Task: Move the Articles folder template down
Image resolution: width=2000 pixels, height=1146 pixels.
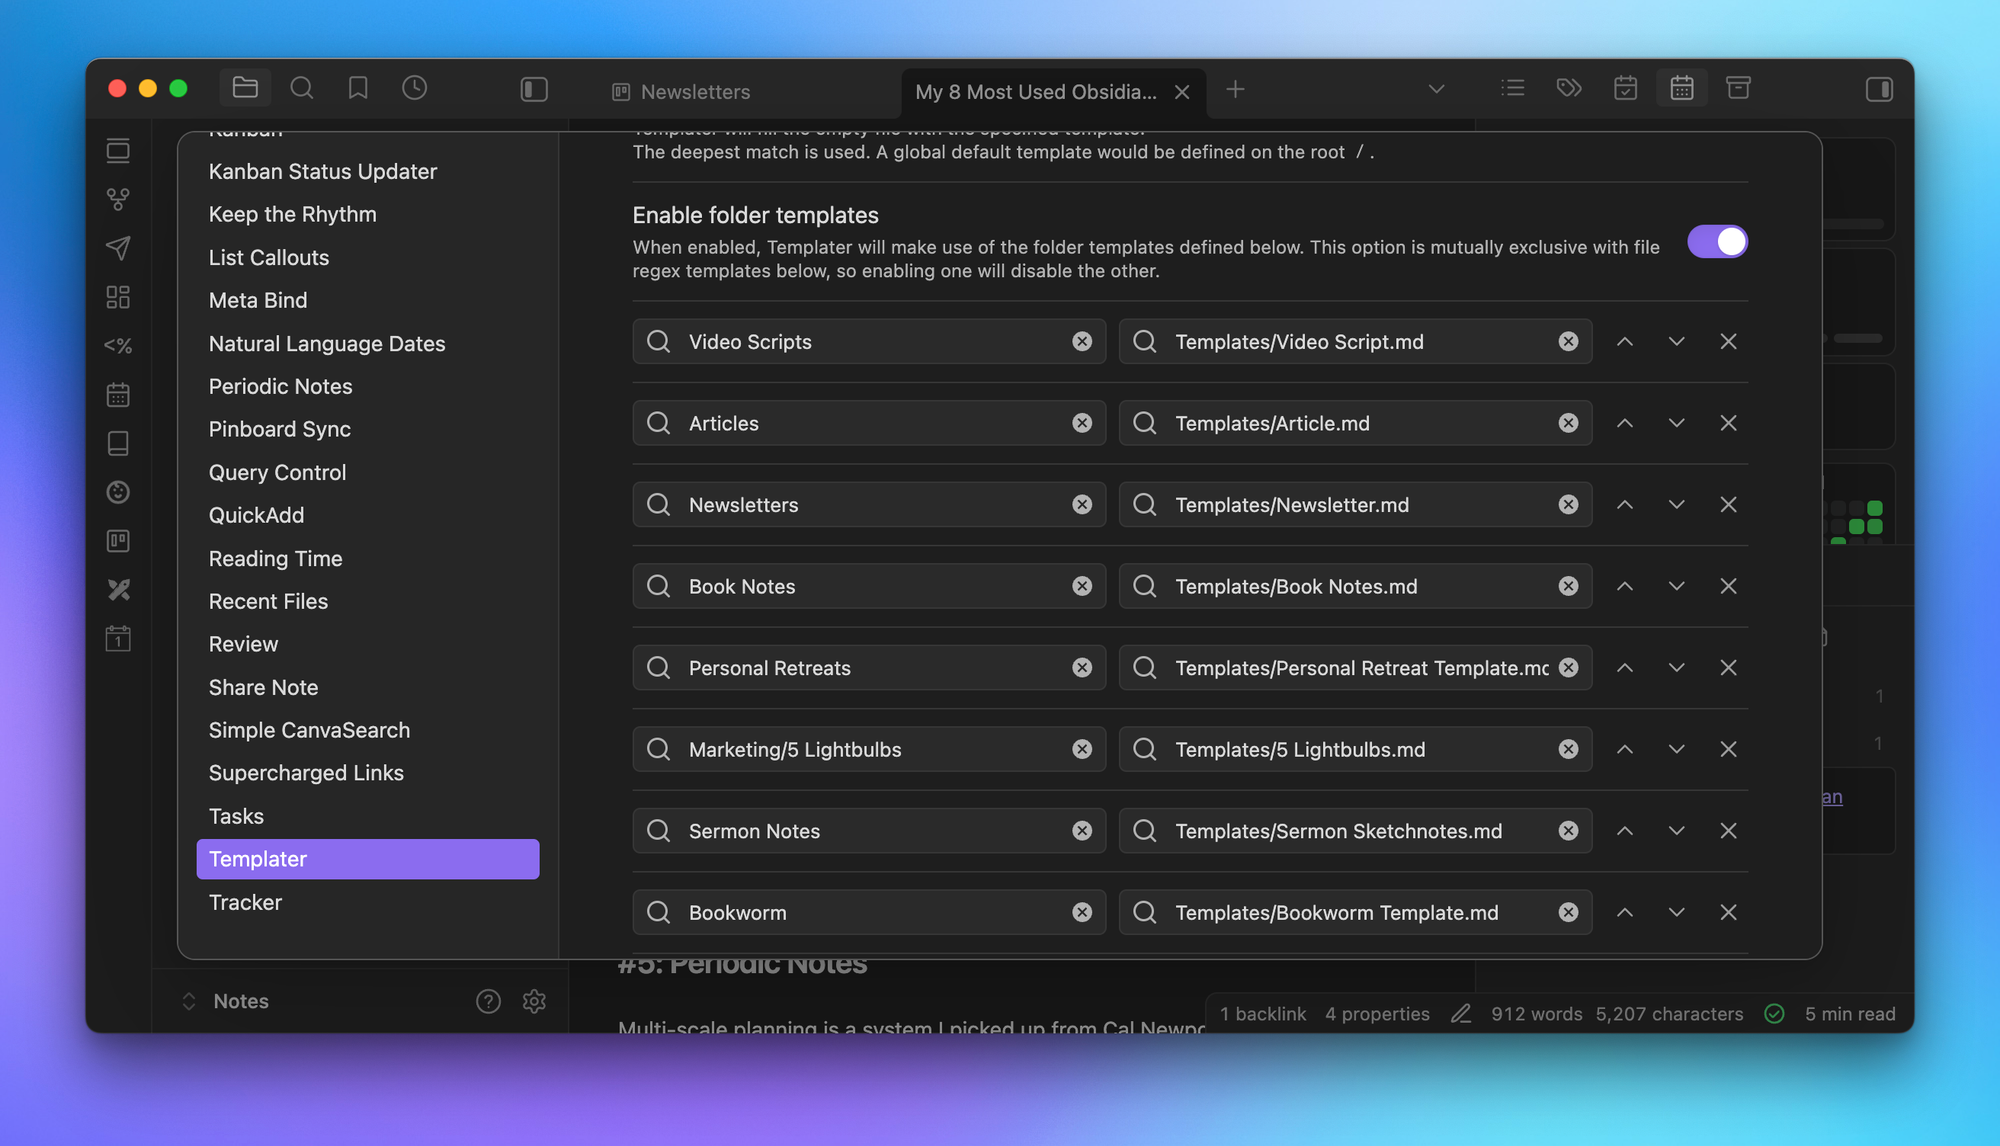Action: click(x=1677, y=423)
